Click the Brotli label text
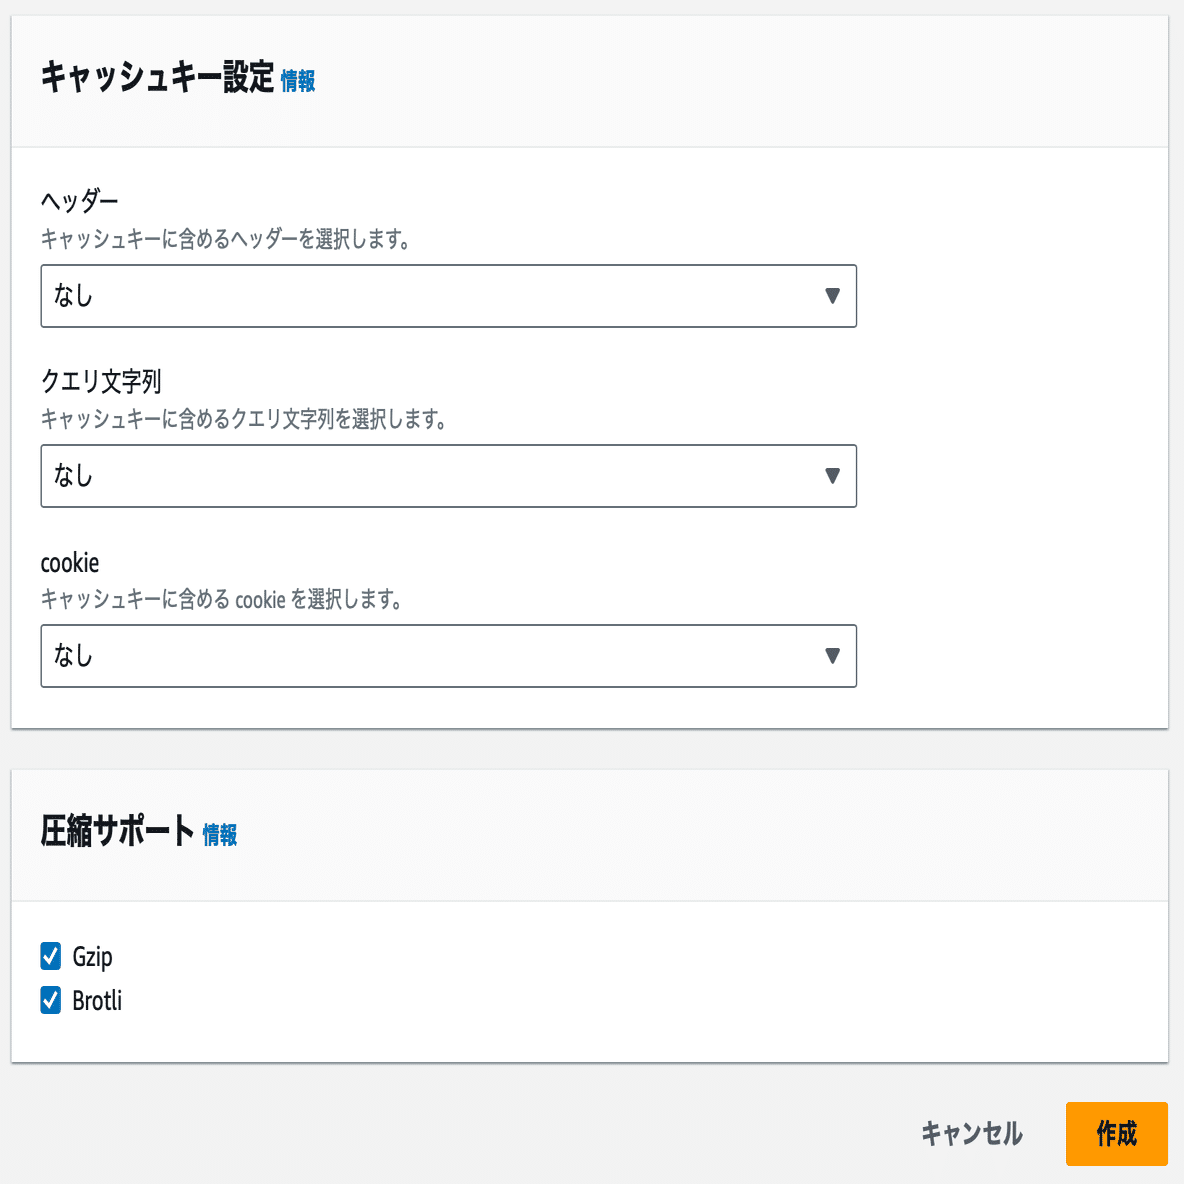 98,1001
